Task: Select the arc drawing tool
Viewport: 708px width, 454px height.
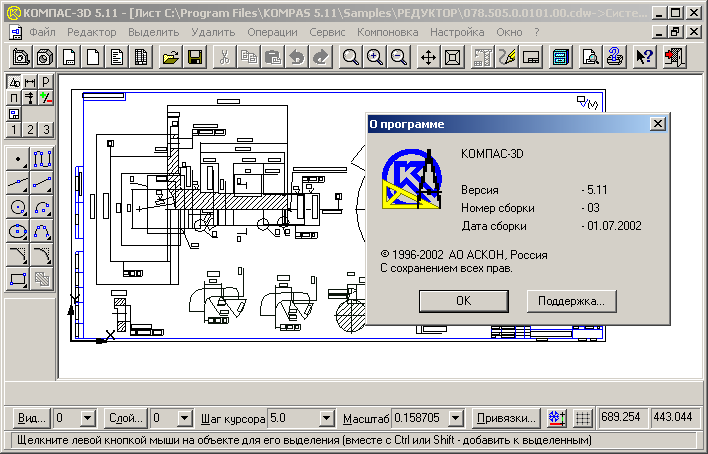Action: [42, 207]
